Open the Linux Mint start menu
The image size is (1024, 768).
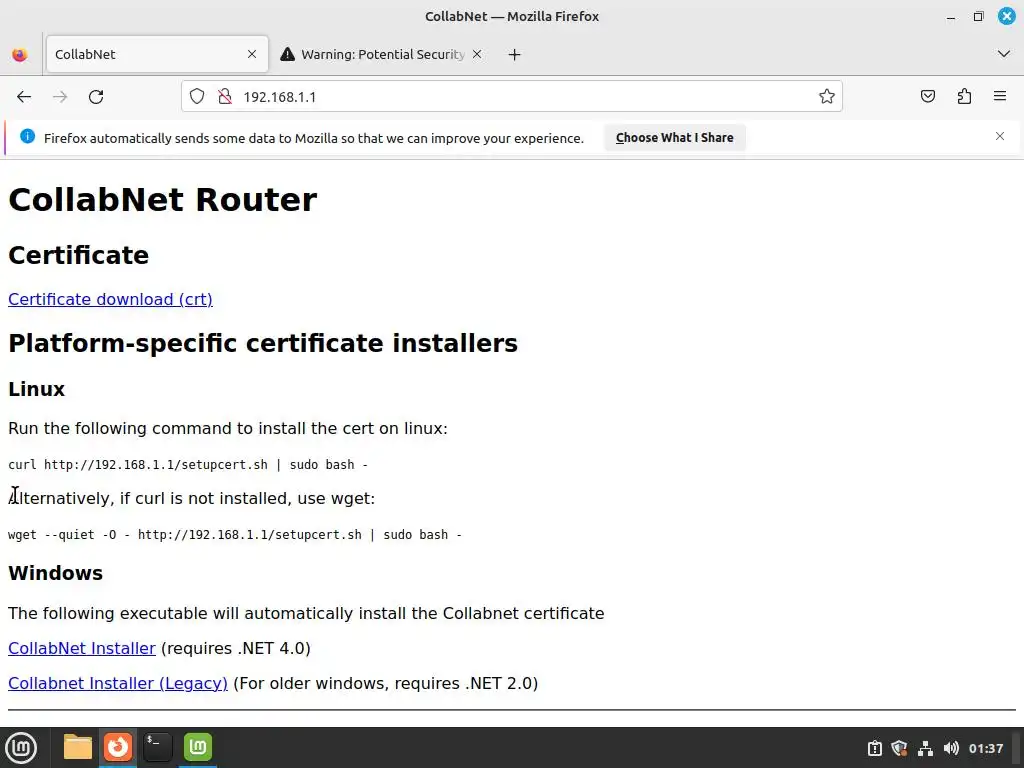tap(21, 748)
